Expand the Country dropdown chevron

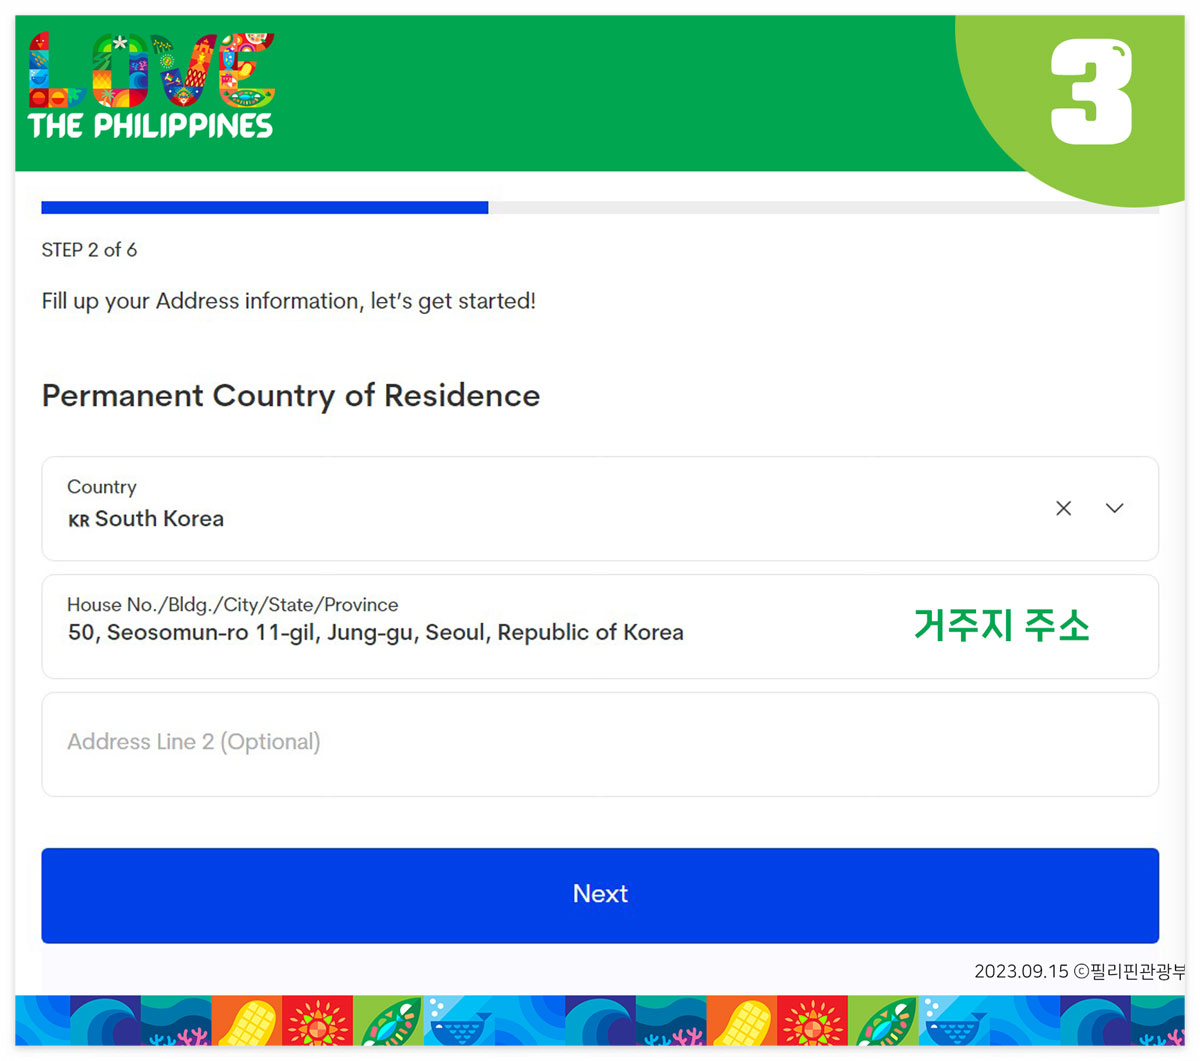point(1114,508)
